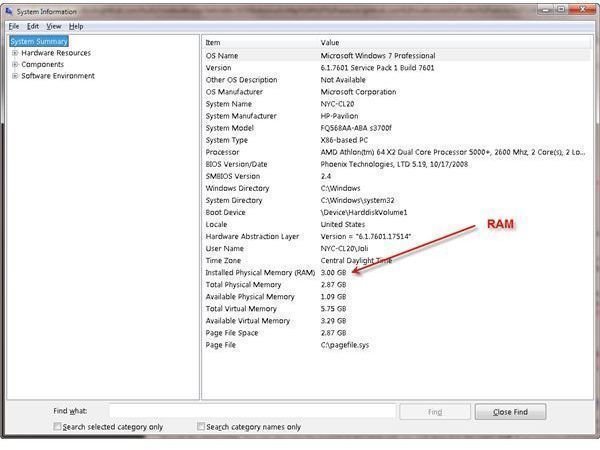Viewport: 600px width, 450px height.
Task: Select the OS Name row
Action: point(397,55)
